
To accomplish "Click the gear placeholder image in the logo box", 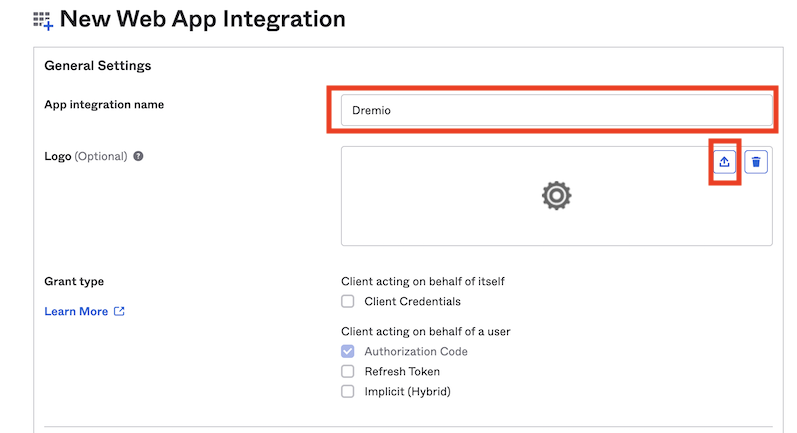I will coord(556,196).
